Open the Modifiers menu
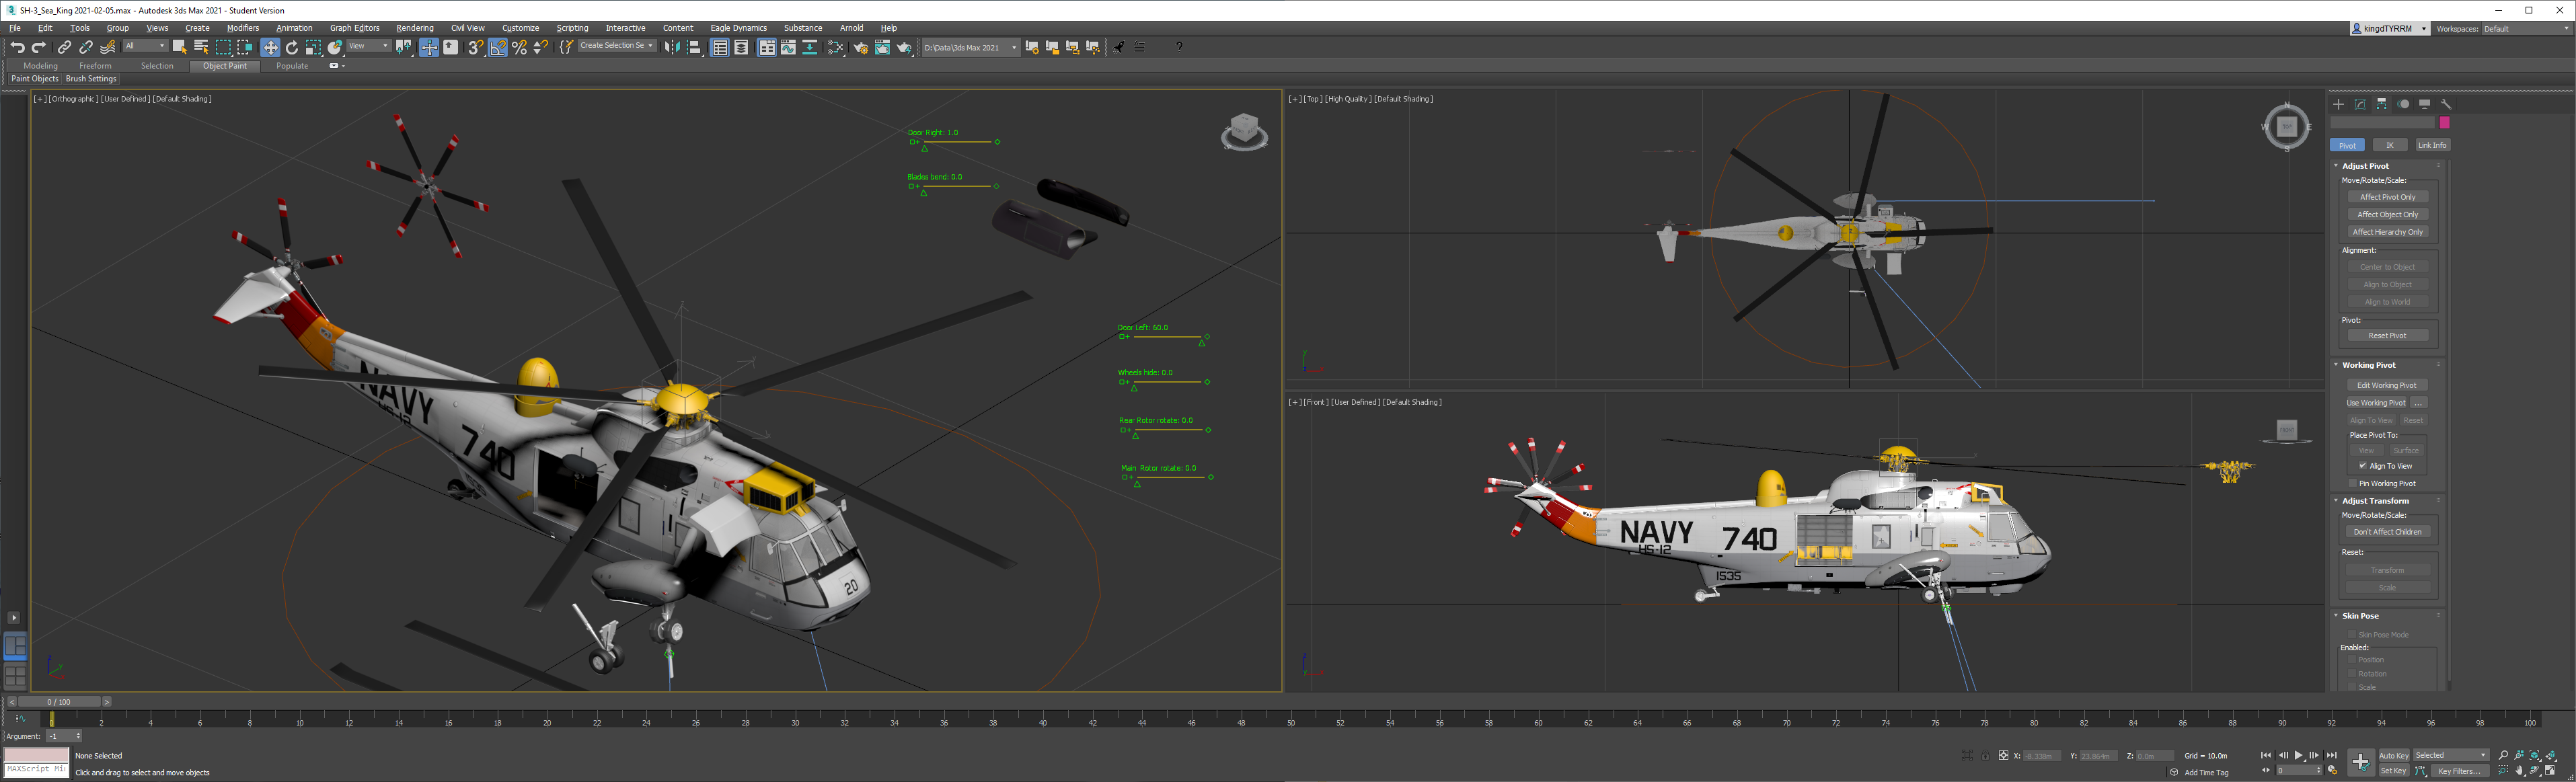This screenshot has height=782, width=2576. click(x=243, y=28)
